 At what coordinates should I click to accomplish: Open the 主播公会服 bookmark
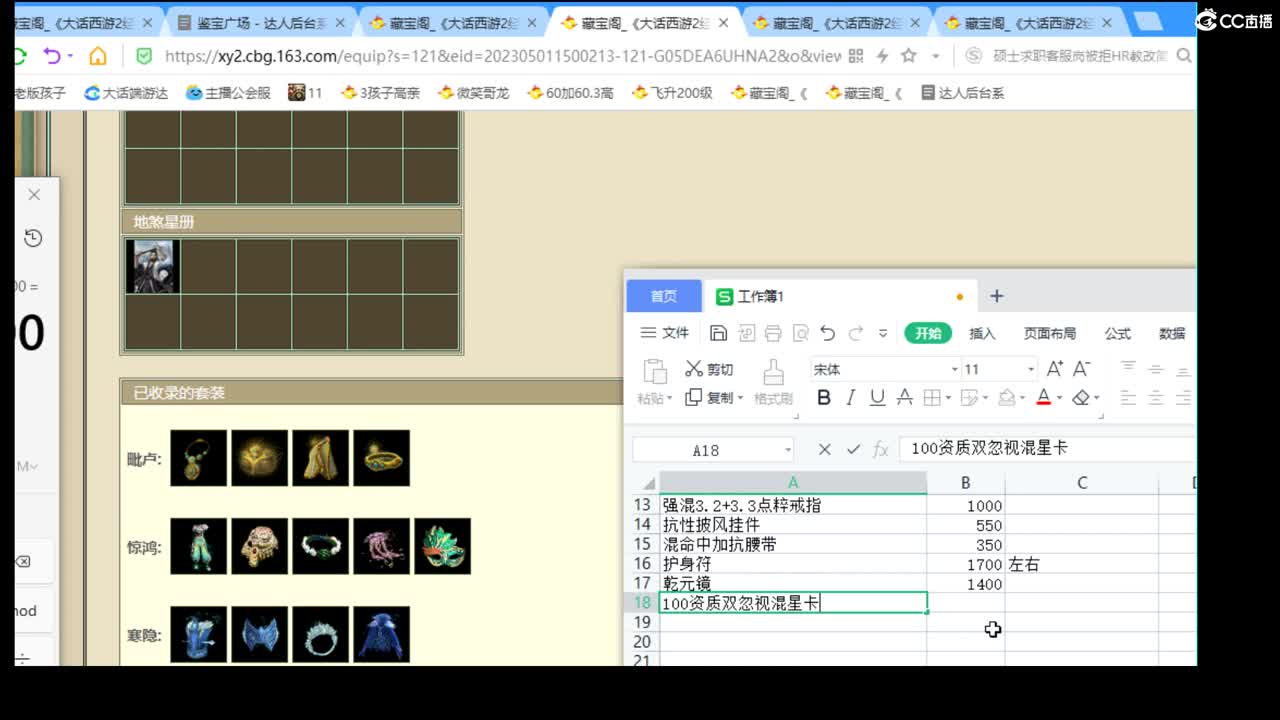coord(228,93)
